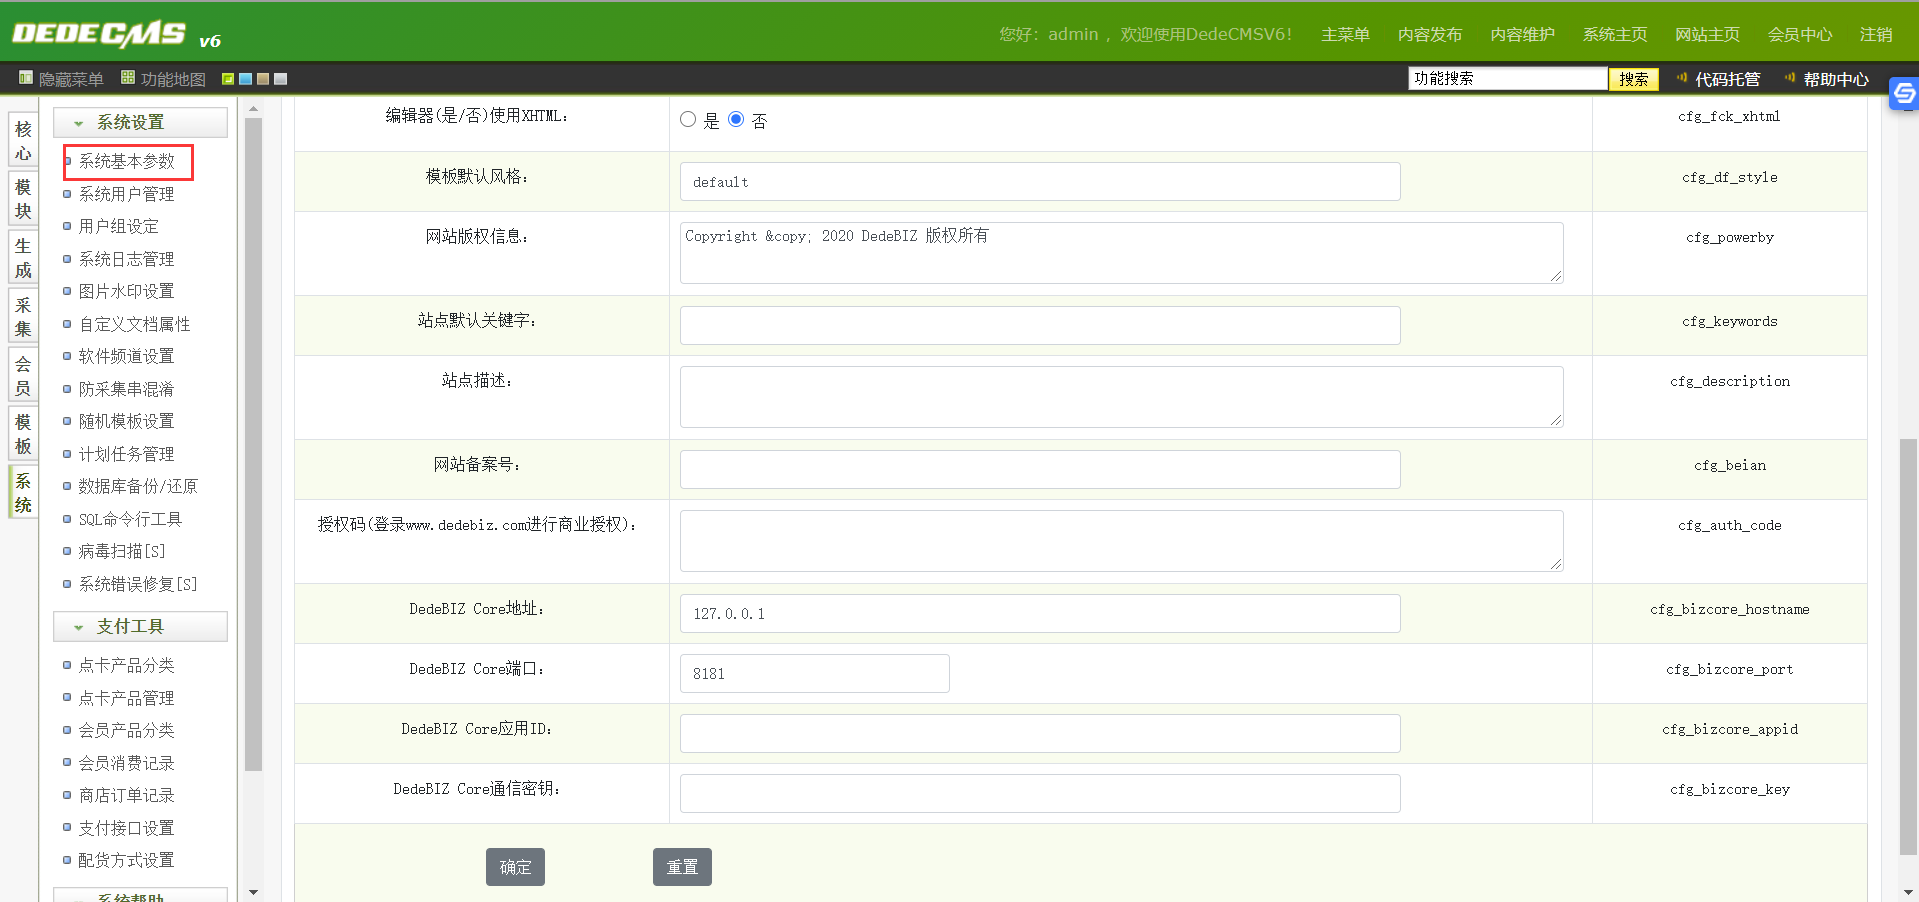Go to 系统主页 in top navigation
This screenshot has width=1919, height=902.
point(1615,35)
